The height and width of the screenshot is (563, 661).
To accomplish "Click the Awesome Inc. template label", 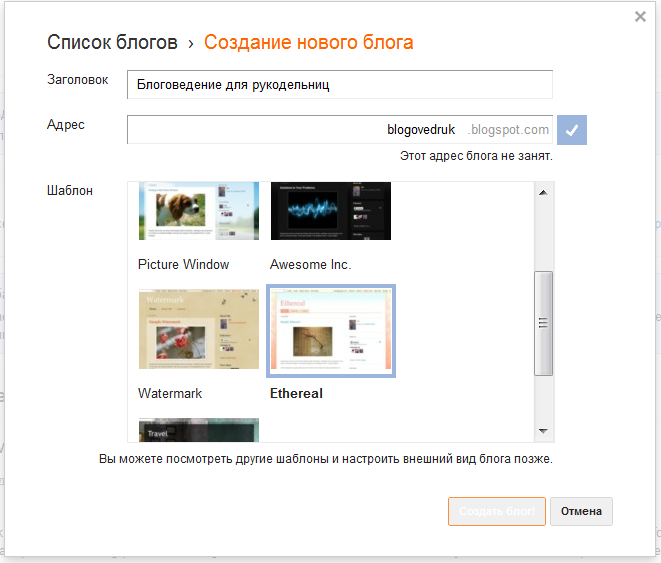I will pos(310,265).
